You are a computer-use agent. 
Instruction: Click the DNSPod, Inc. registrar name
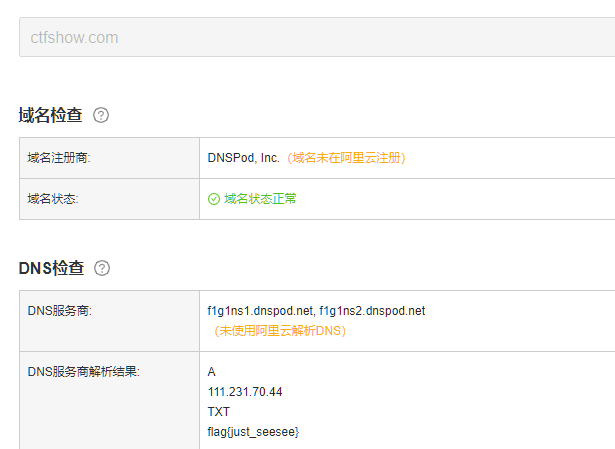[x=244, y=158]
